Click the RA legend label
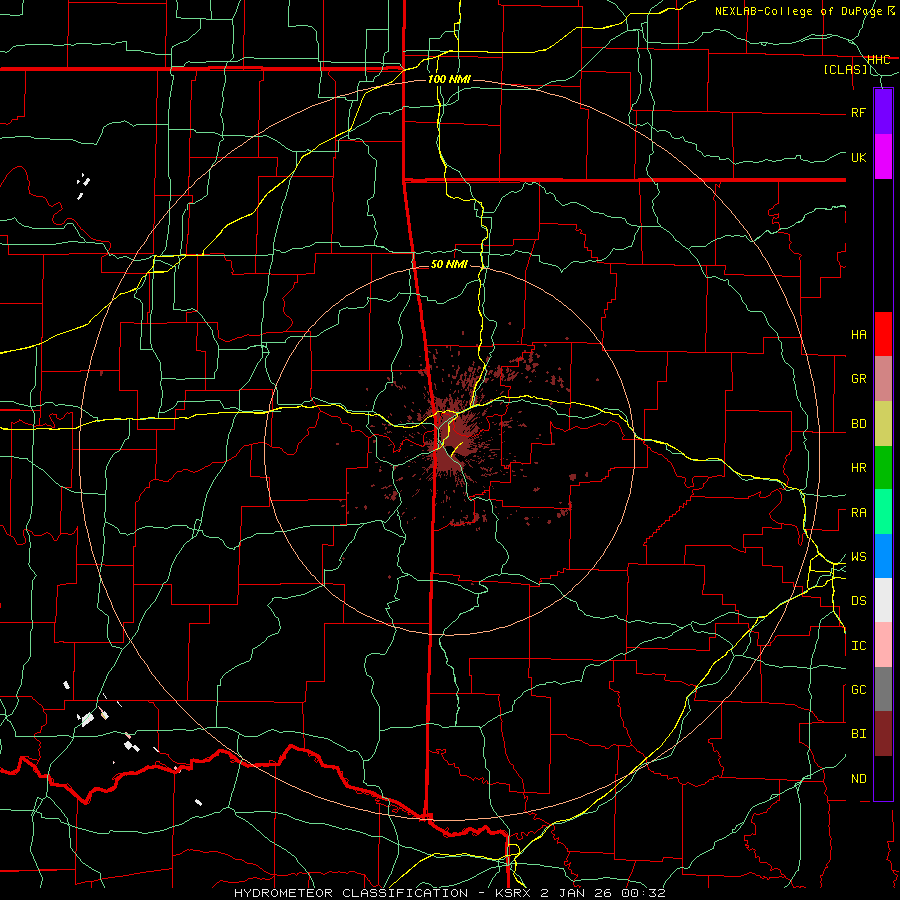Viewport: 900px width, 900px height. tap(858, 513)
